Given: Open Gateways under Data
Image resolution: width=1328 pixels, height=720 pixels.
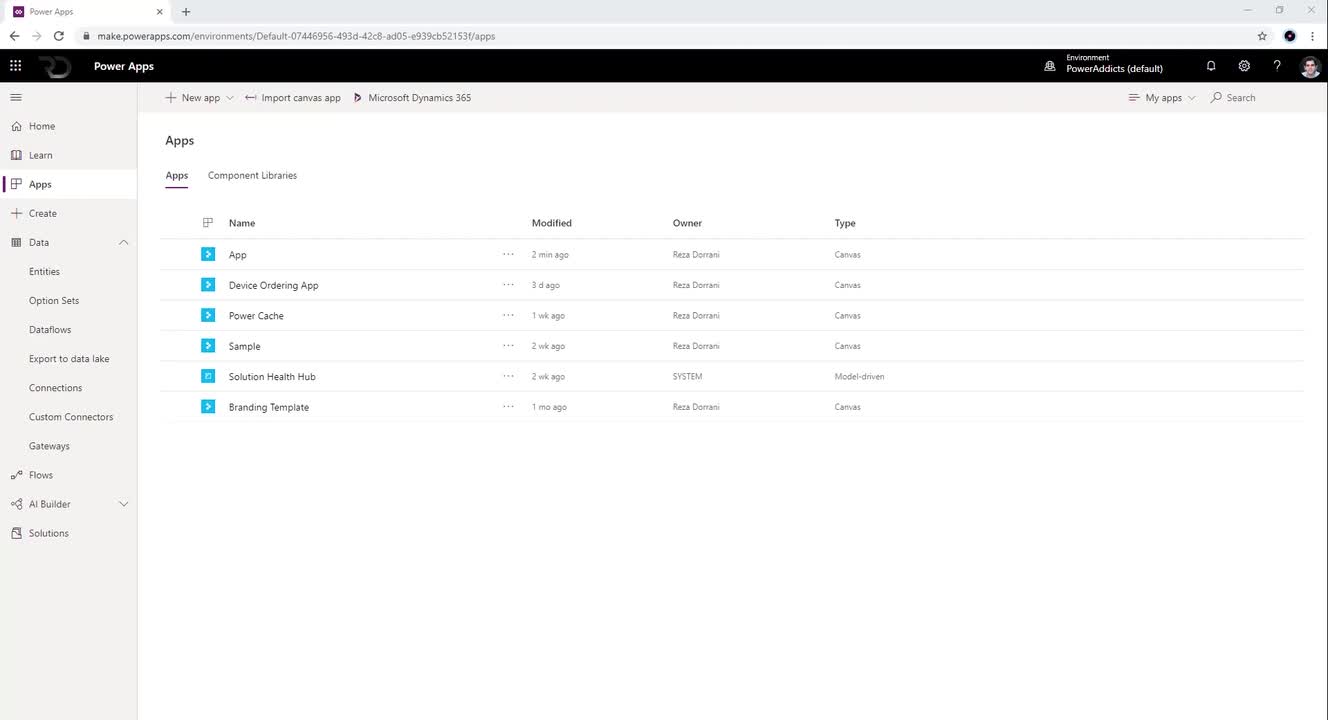Looking at the screenshot, I should coord(49,445).
